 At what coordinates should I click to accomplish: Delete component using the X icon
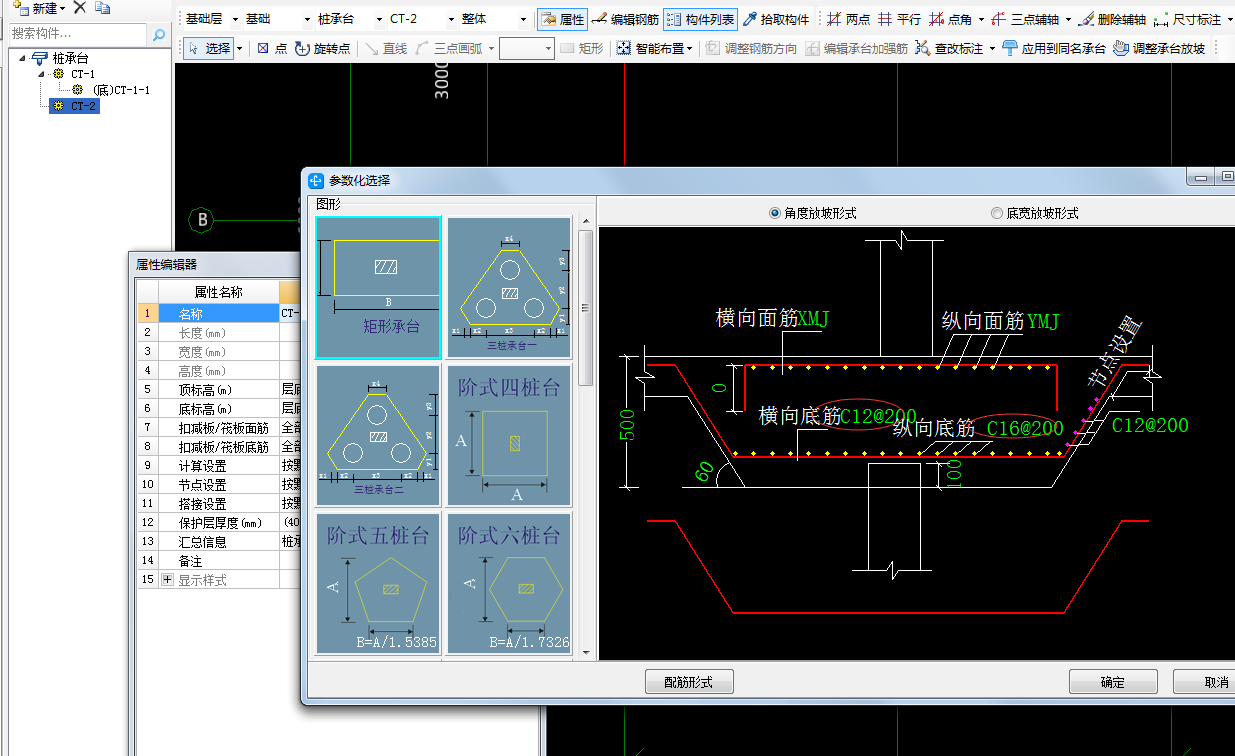click(x=80, y=8)
